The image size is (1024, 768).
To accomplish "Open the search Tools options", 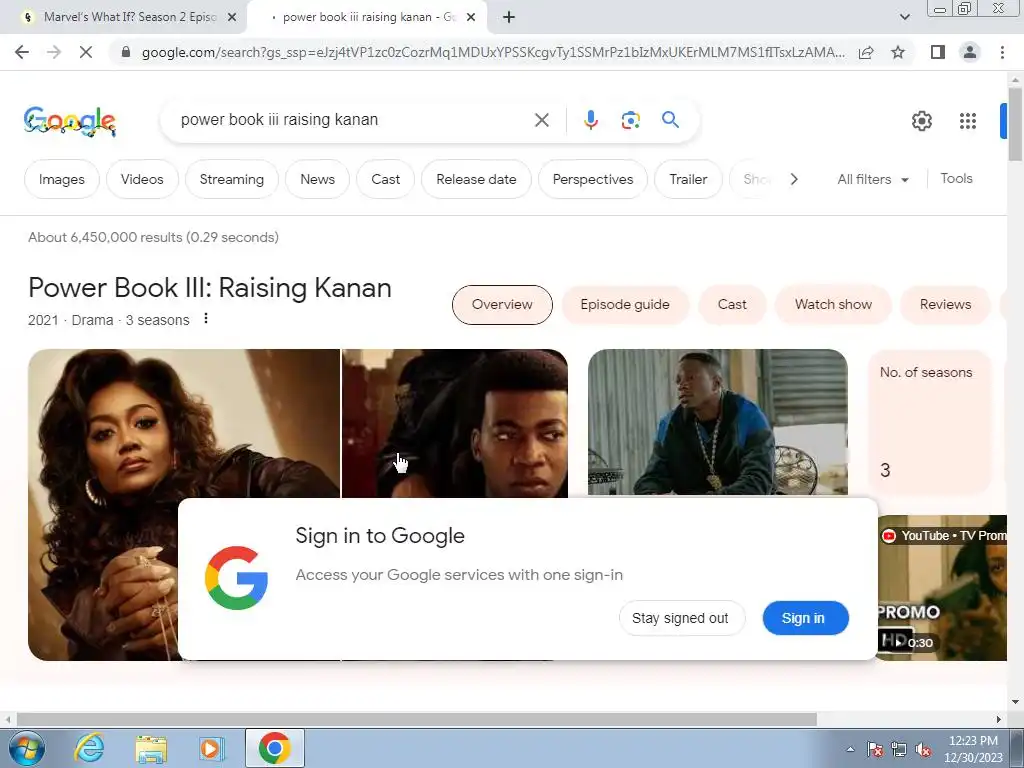I will [956, 178].
